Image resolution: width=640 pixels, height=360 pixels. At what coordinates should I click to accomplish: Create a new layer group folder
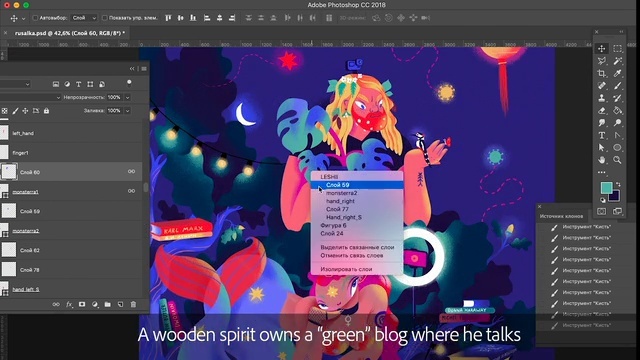108,304
